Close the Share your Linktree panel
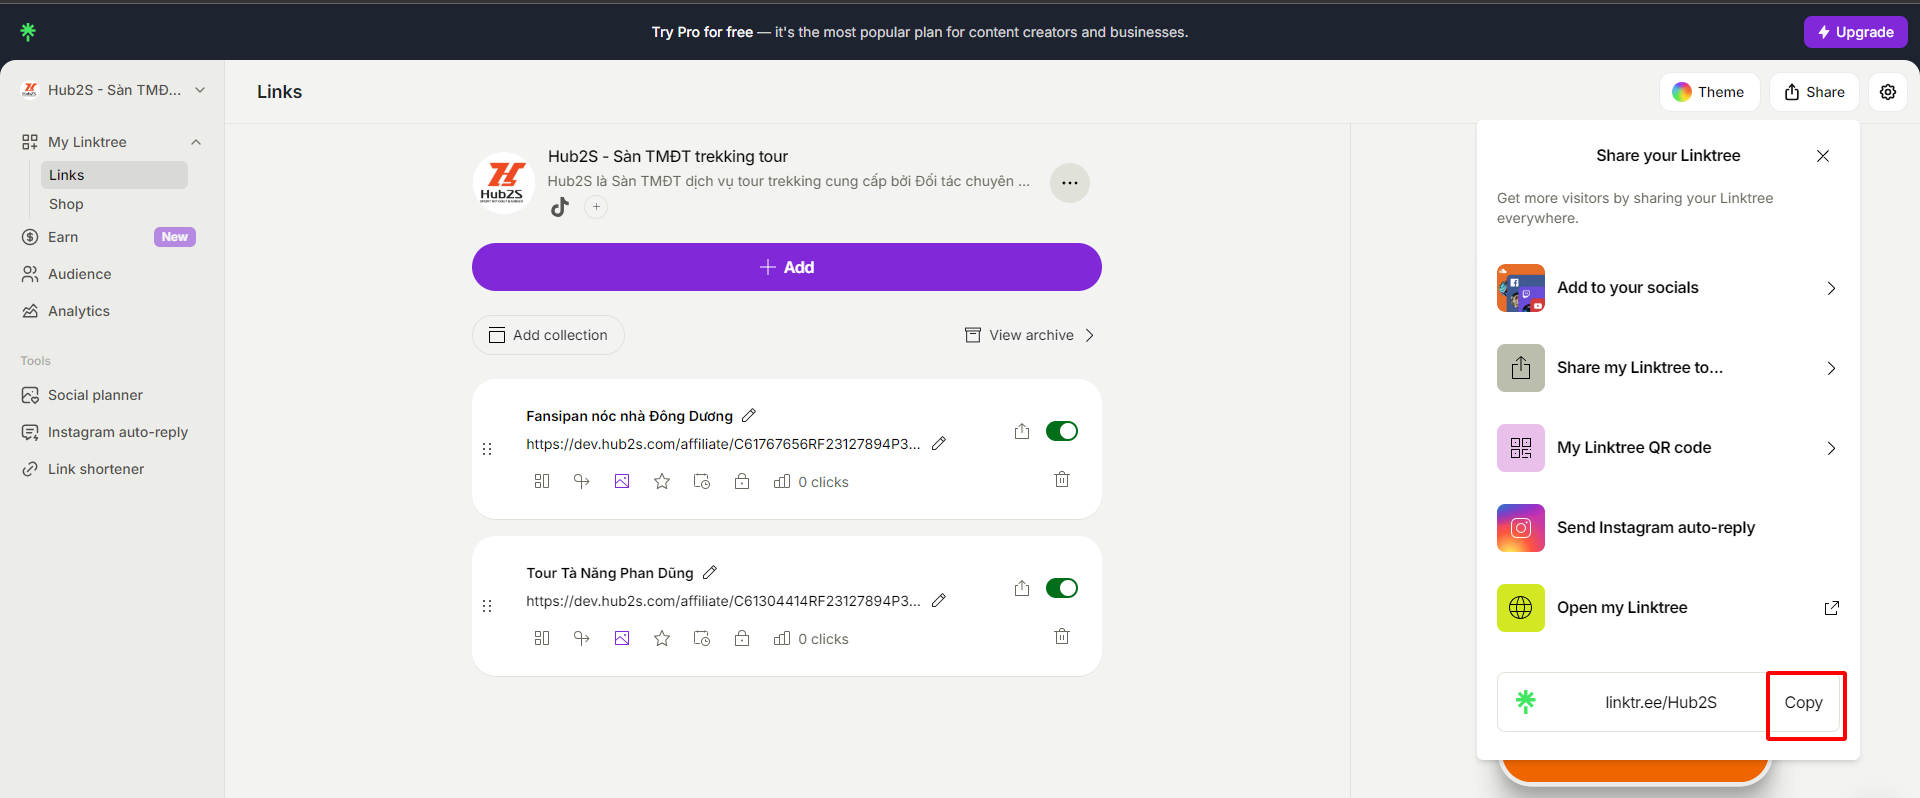1920x798 pixels. coord(1823,156)
